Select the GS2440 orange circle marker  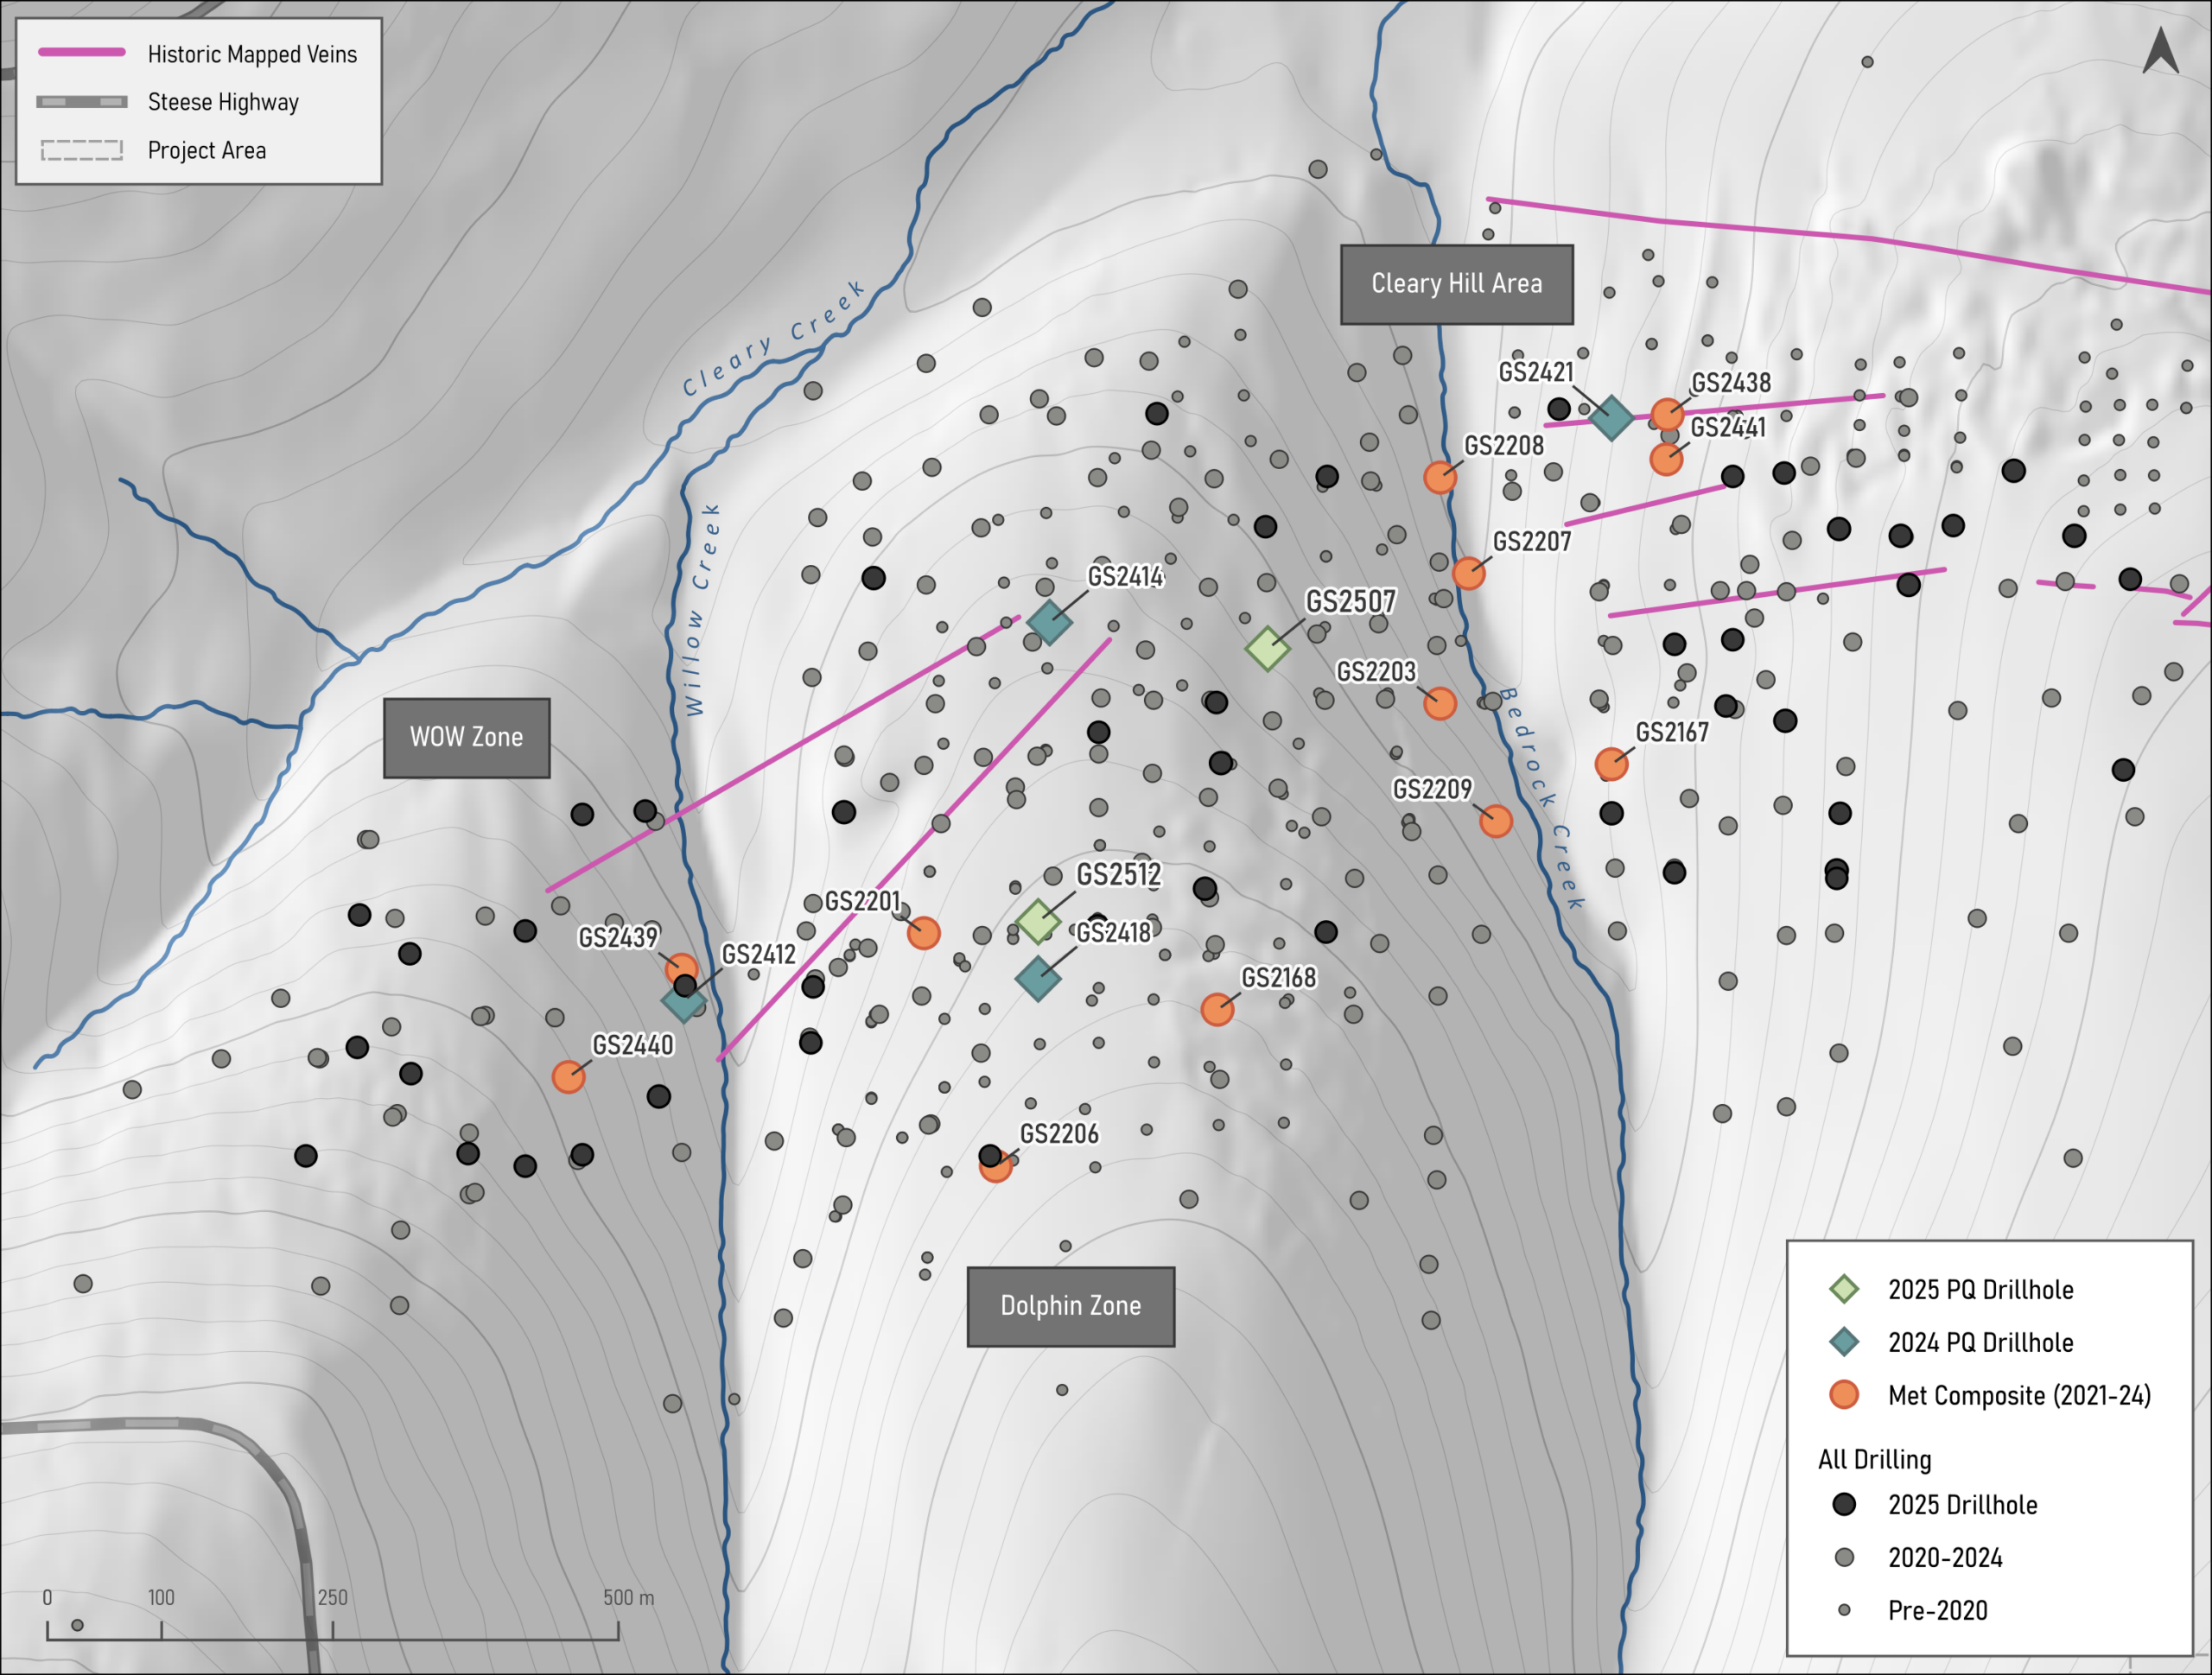pos(568,1076)
